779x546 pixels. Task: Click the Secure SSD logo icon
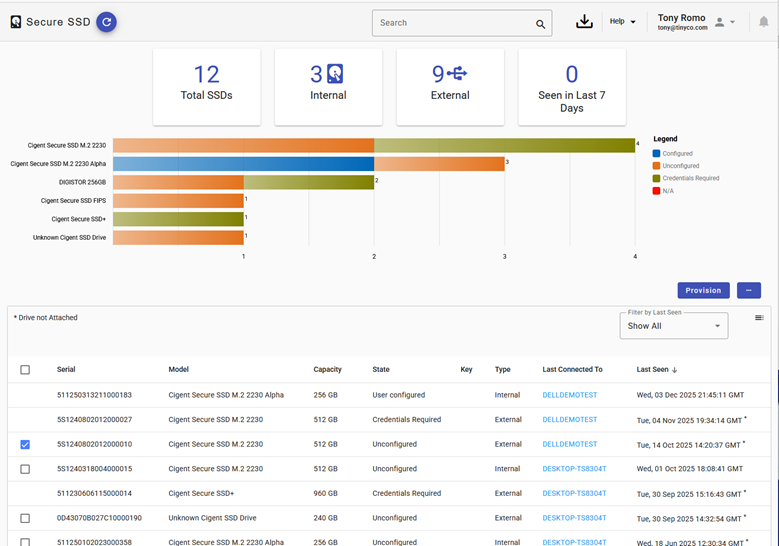pos(16,22)
